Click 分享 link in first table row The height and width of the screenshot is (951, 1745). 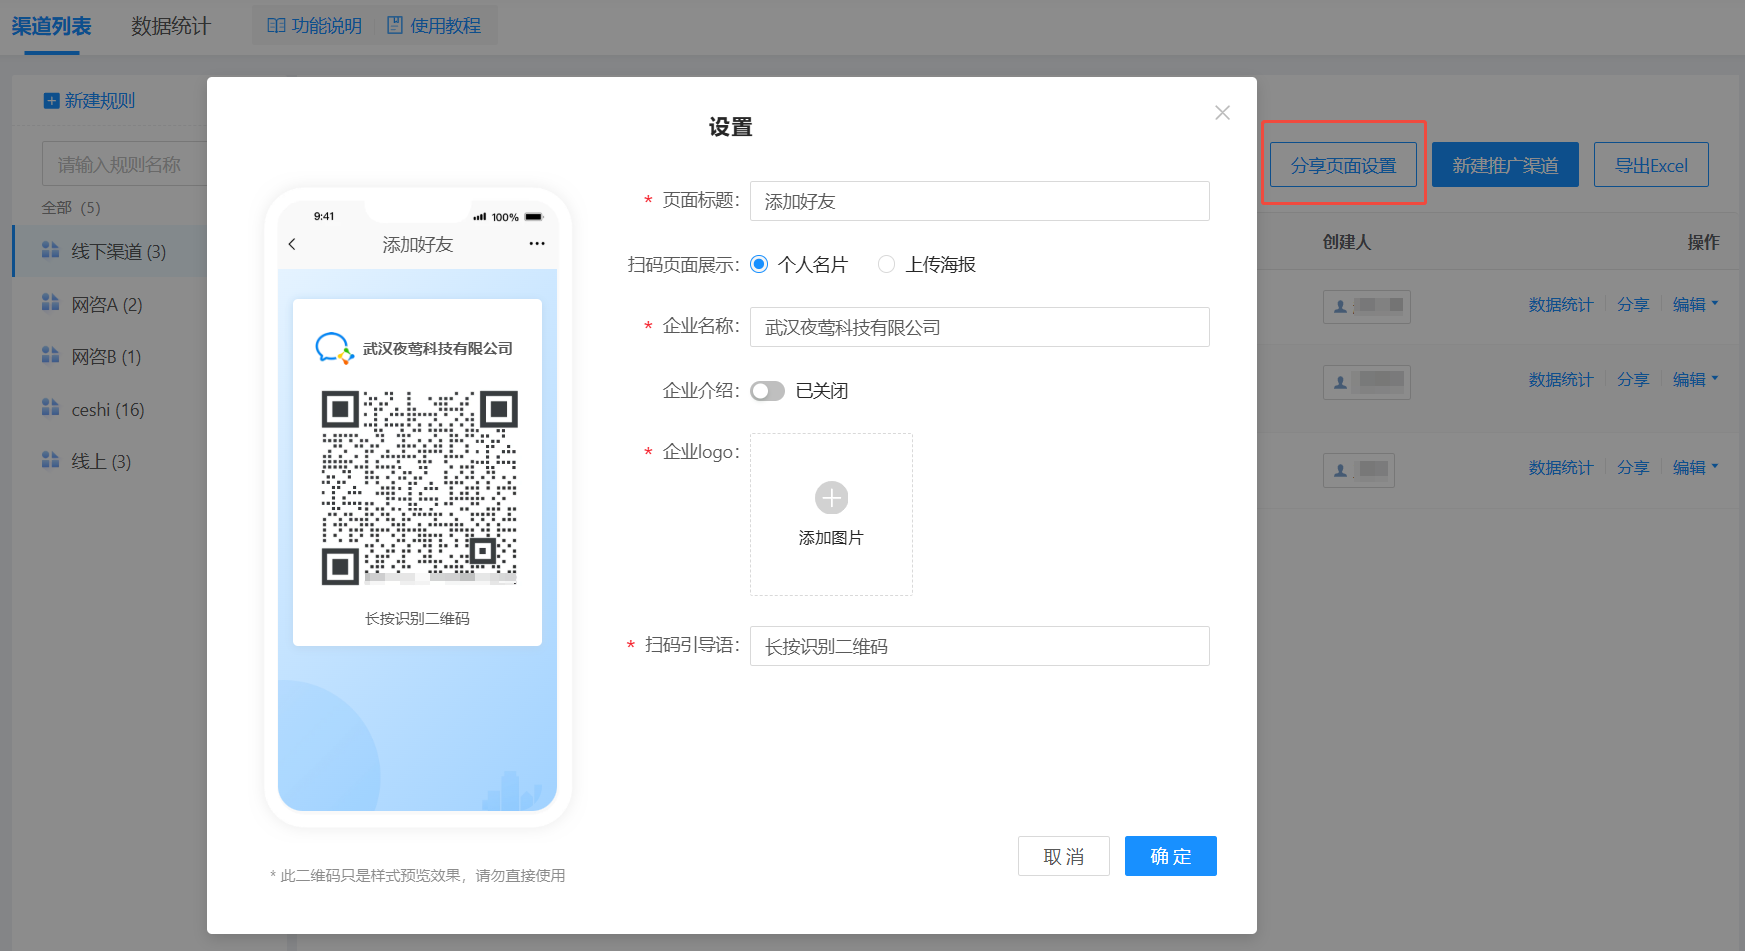click(1633, 304)
